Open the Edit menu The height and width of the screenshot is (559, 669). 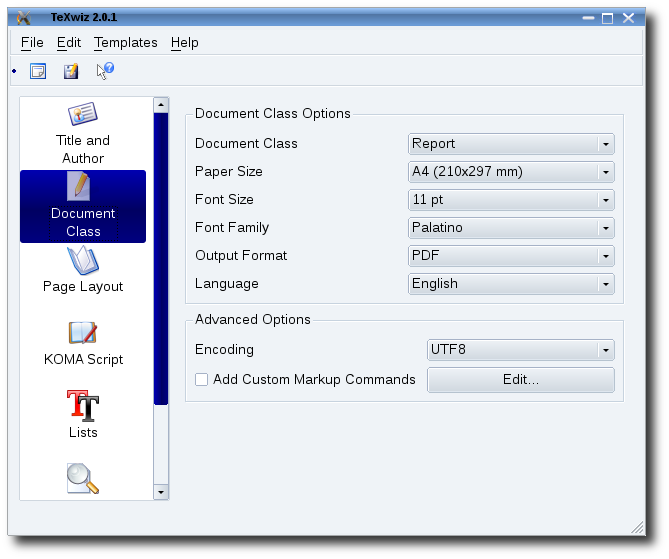[69, 43]
